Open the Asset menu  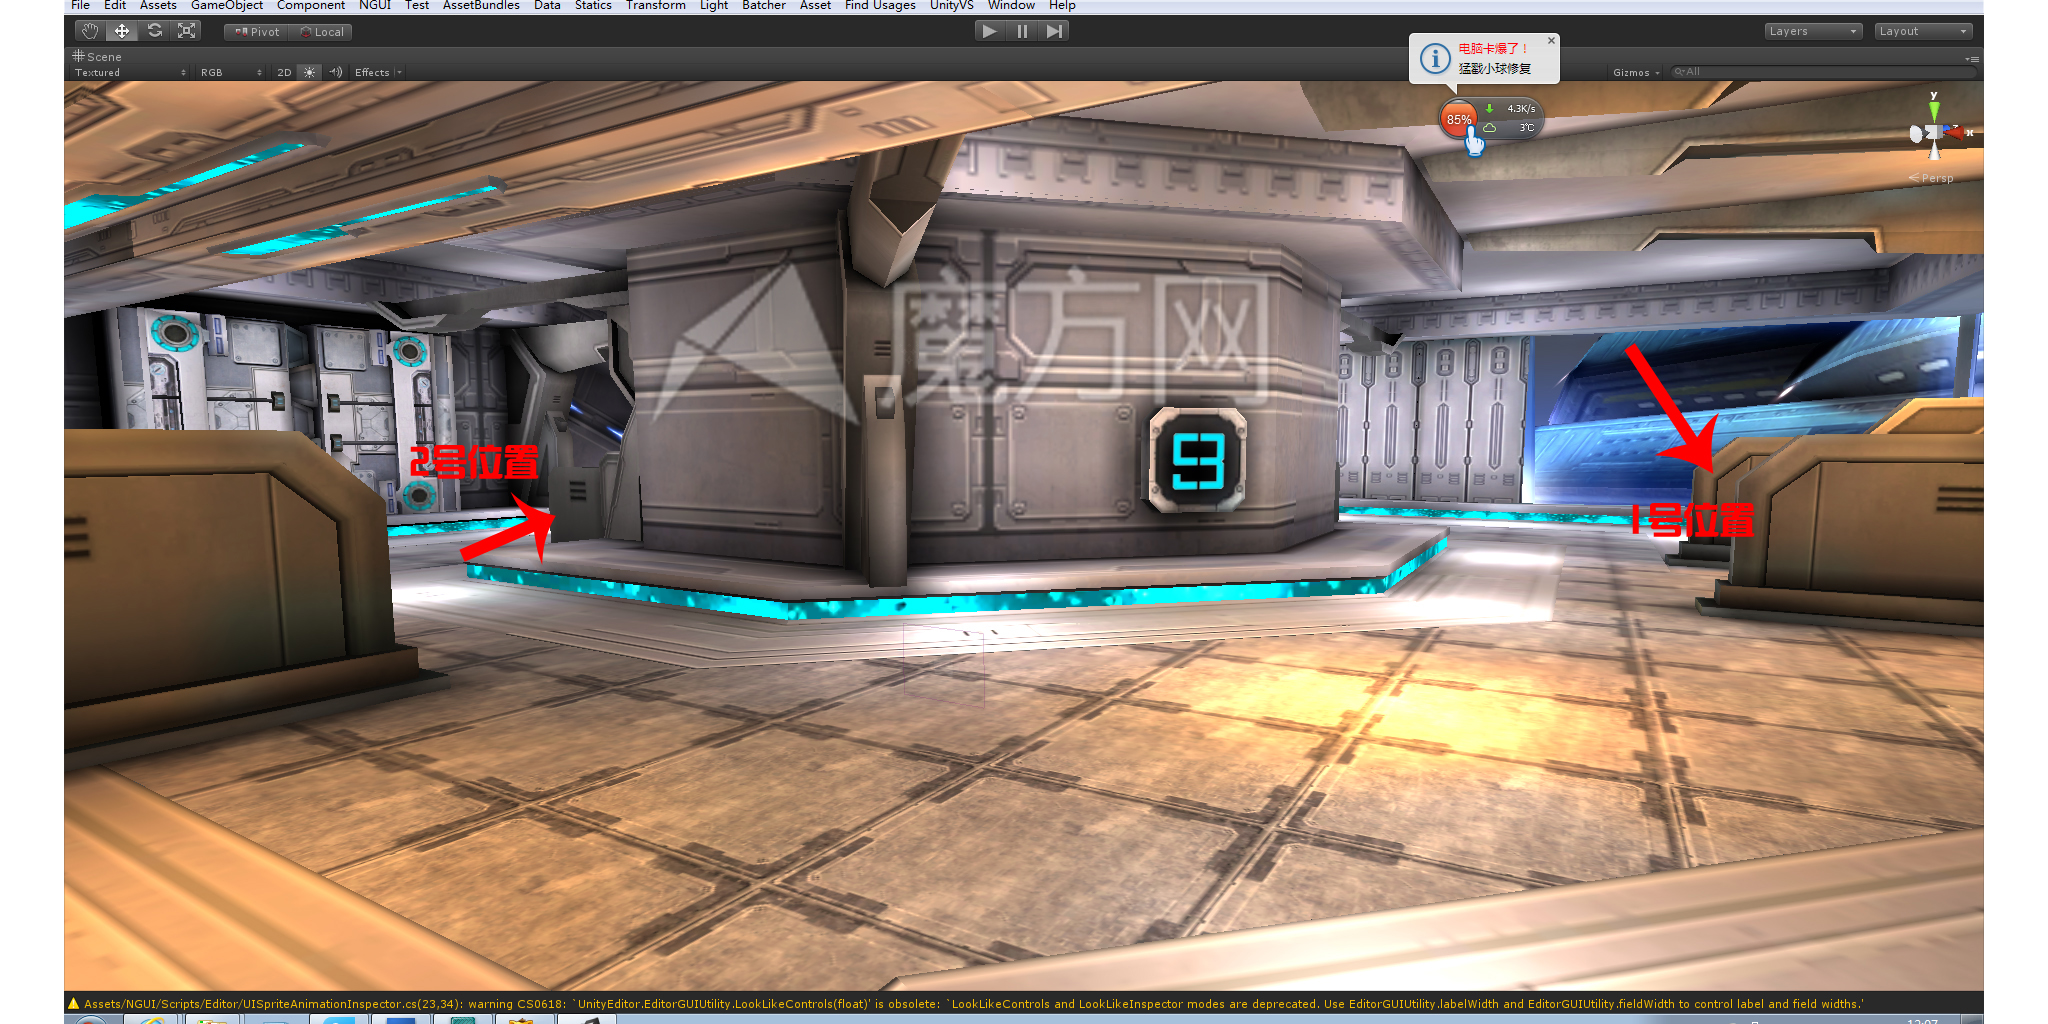pos(815,5)
